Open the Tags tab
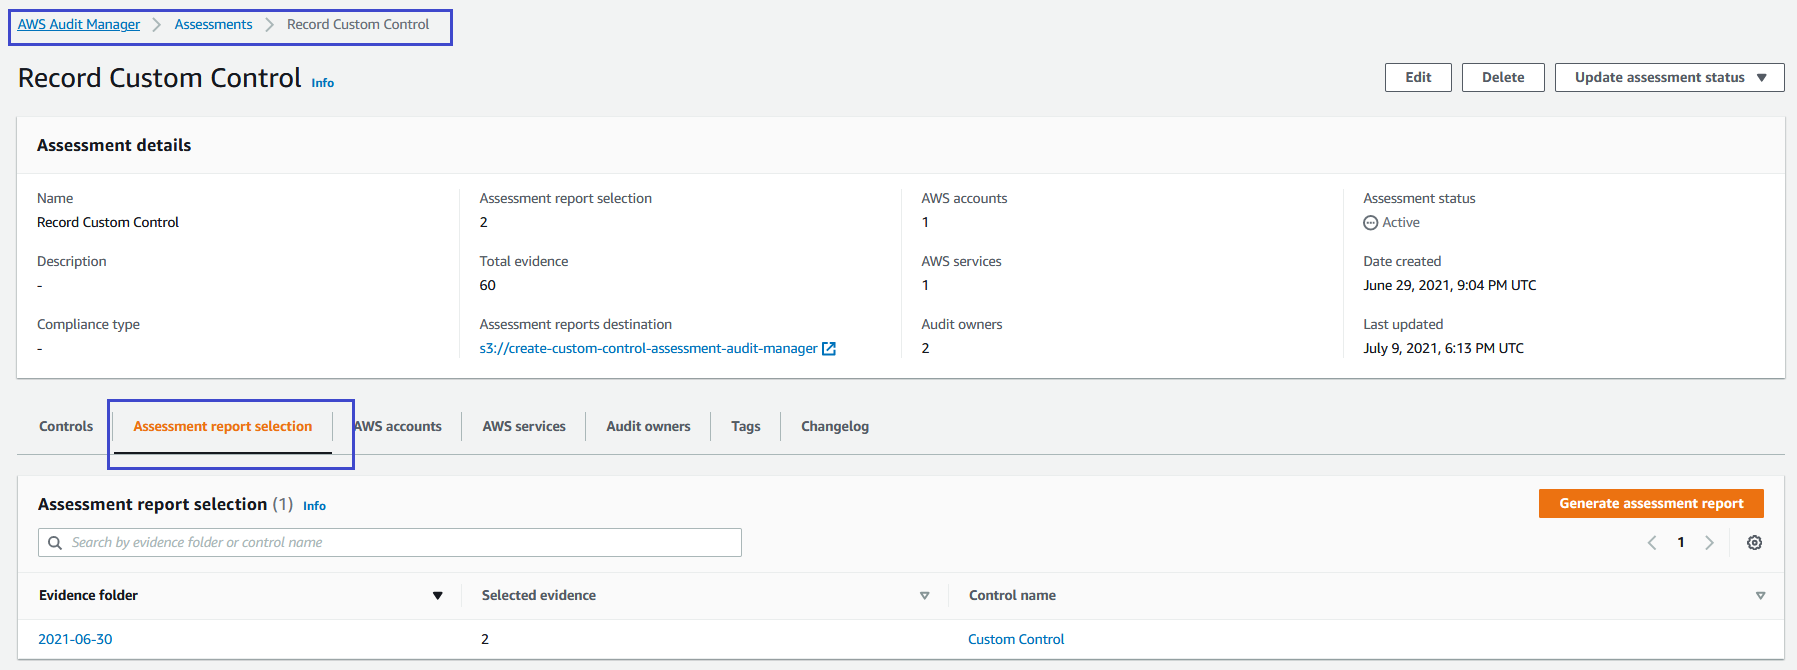The height and width of the screenshot is (670, 1797). [746, 427]
